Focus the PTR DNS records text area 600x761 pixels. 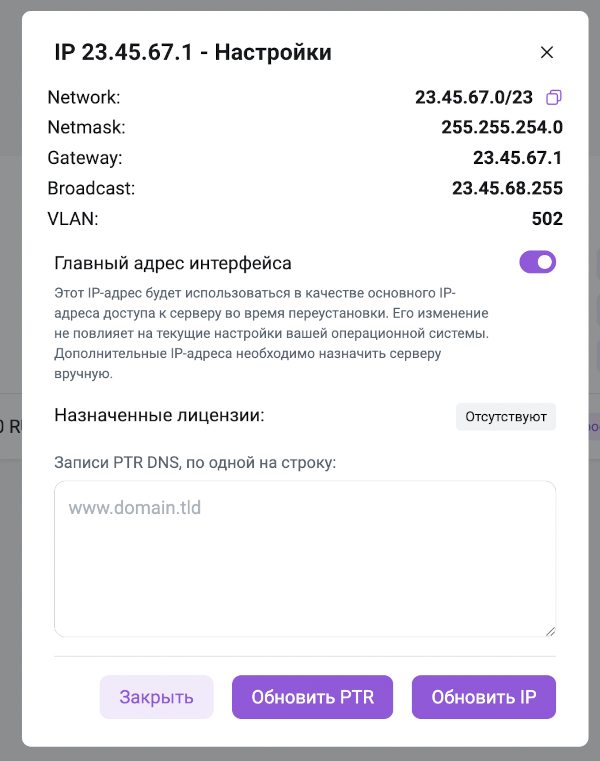click(305, 559)
